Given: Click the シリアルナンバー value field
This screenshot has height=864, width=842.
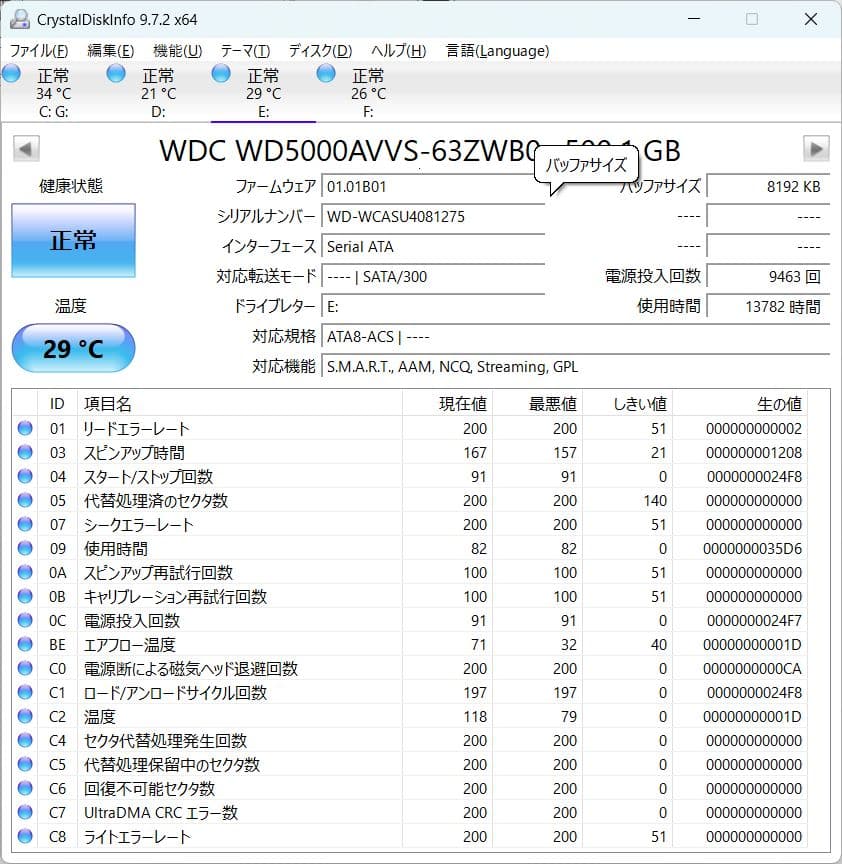Looking at the screenshot, I should (x=434, y=216).
